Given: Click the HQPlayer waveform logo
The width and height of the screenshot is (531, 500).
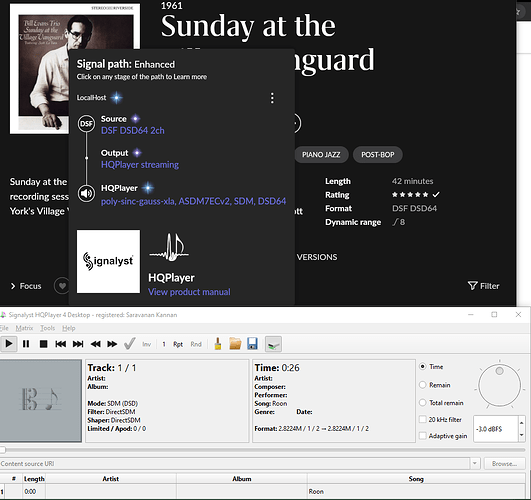Looking at the screenshot, I should click(x=169, y=247).
